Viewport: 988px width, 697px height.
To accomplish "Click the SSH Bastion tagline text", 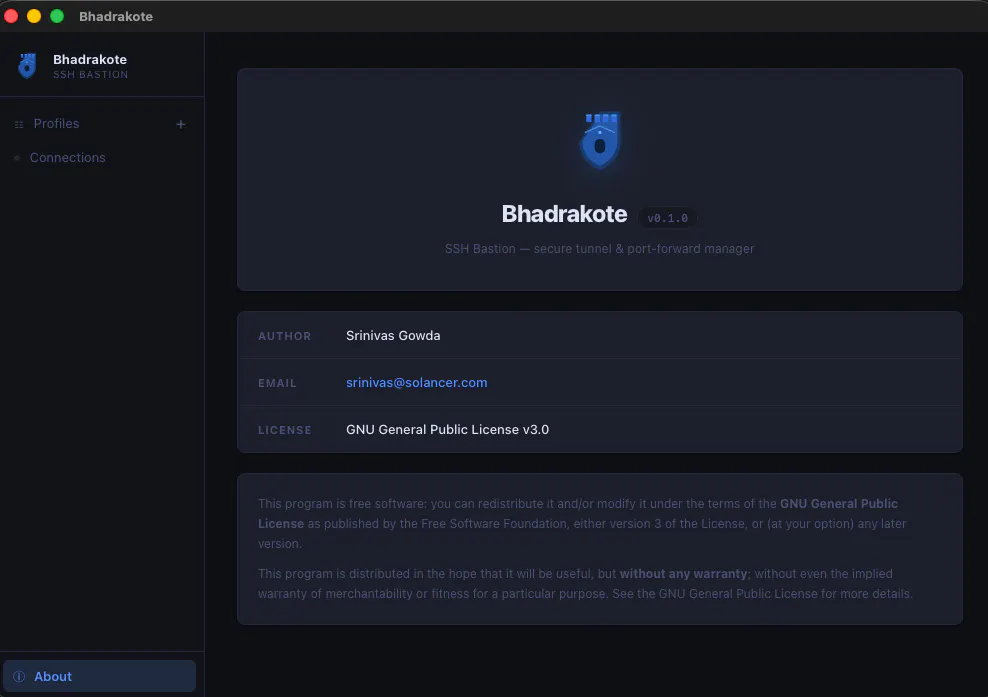I will pyautogui.click(x=599, y=249).
